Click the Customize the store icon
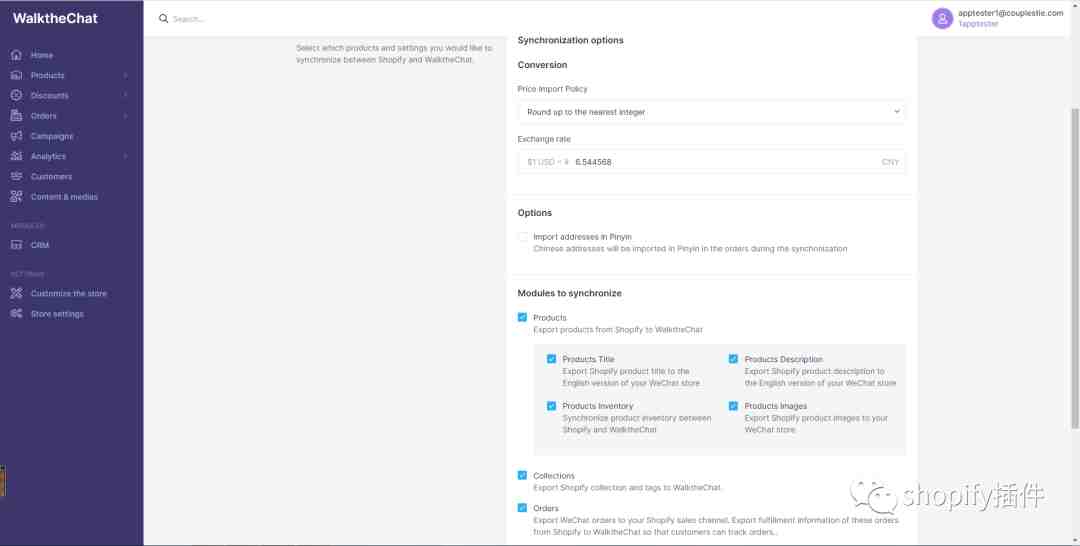 pyautogui.click(x=17, y=293)
